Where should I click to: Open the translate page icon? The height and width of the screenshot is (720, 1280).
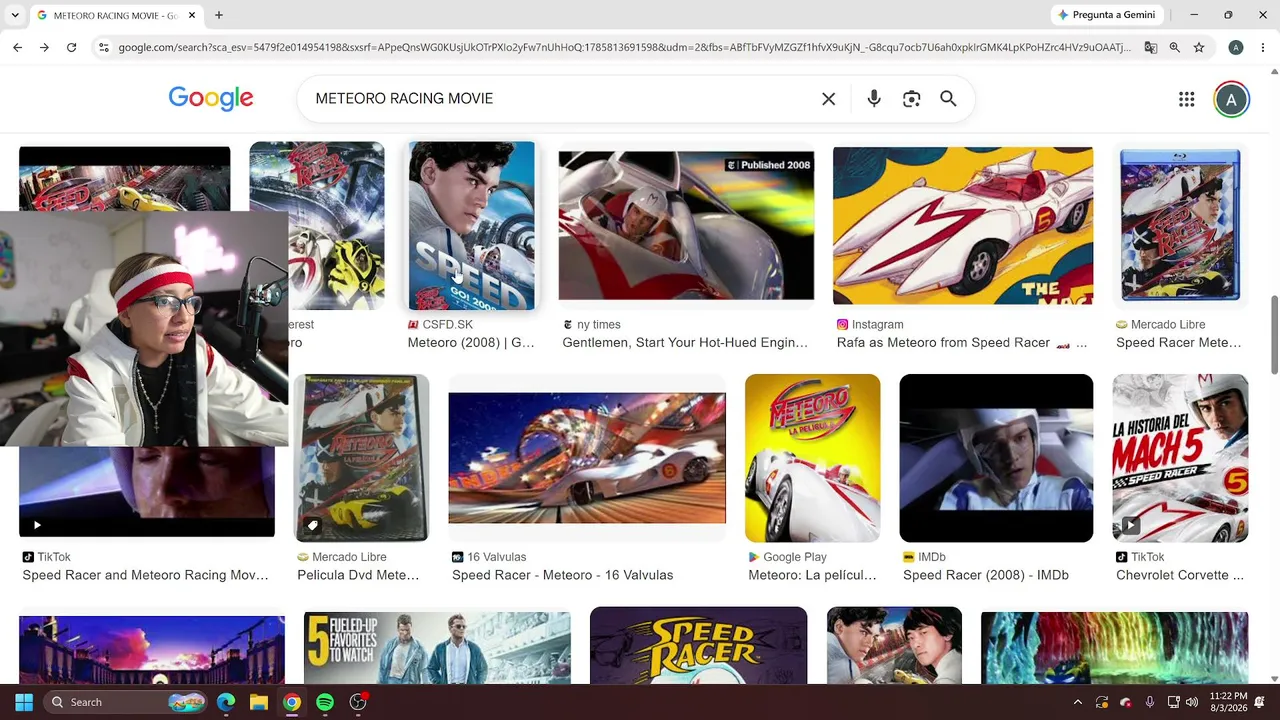[1151, 47]
